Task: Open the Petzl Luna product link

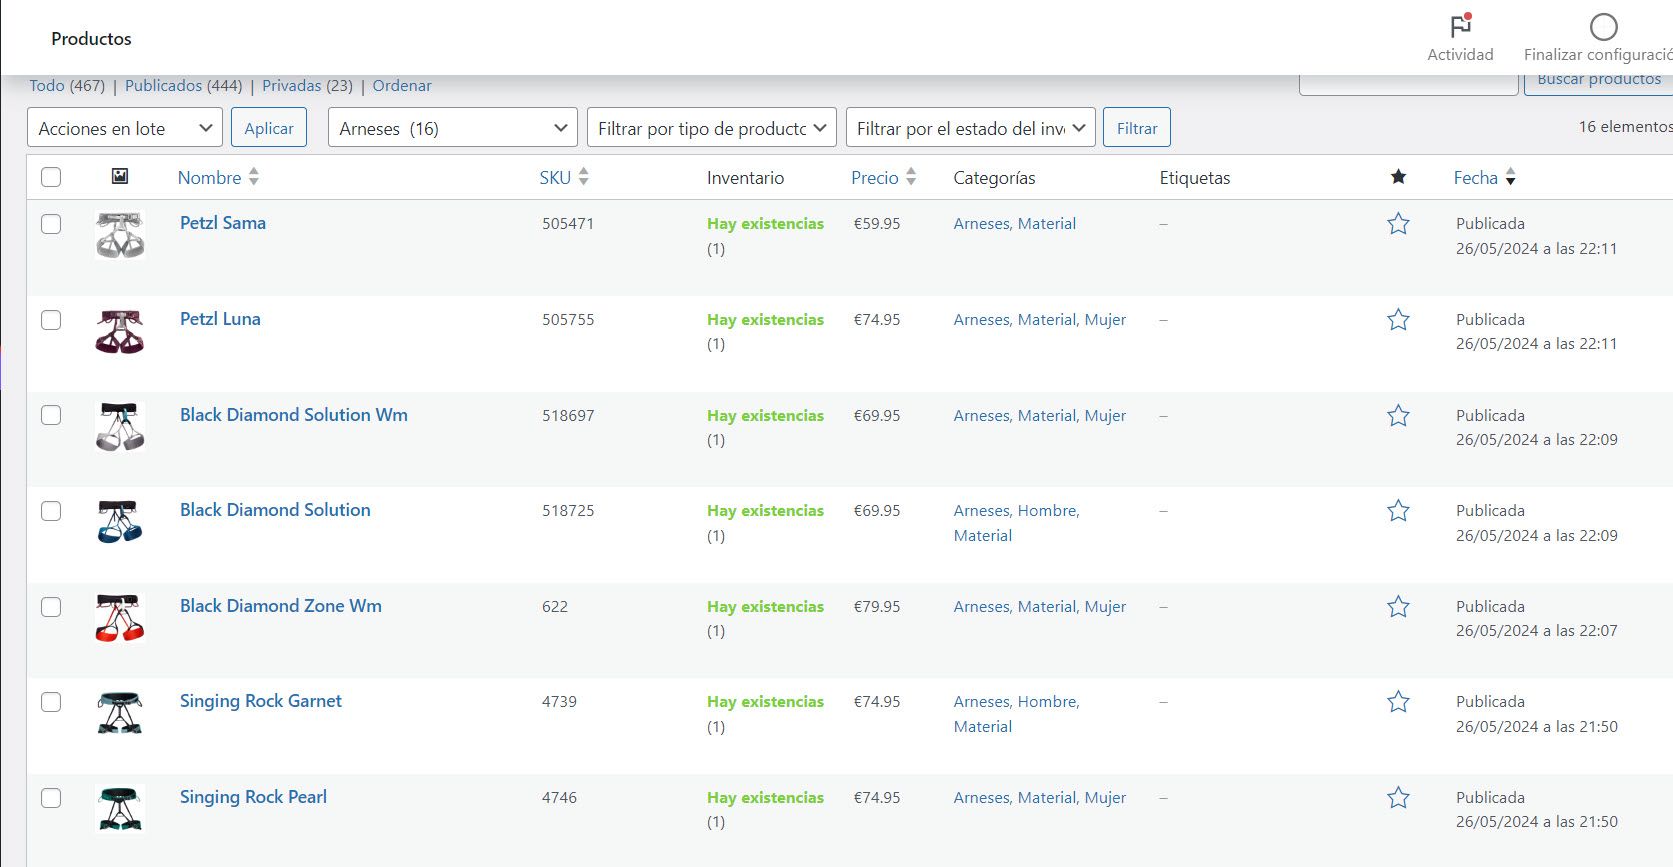Action: pyautogui.click(x=220, y=319)
